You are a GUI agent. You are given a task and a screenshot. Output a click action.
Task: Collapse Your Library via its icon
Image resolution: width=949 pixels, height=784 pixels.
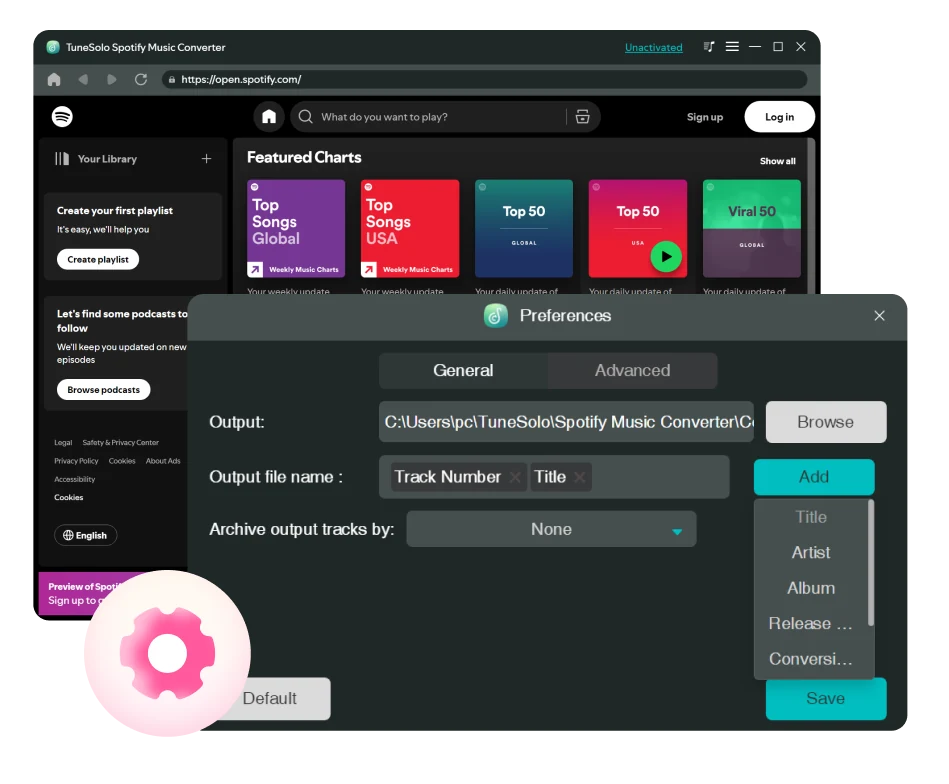pyautogui.click(x=62, y=159)
